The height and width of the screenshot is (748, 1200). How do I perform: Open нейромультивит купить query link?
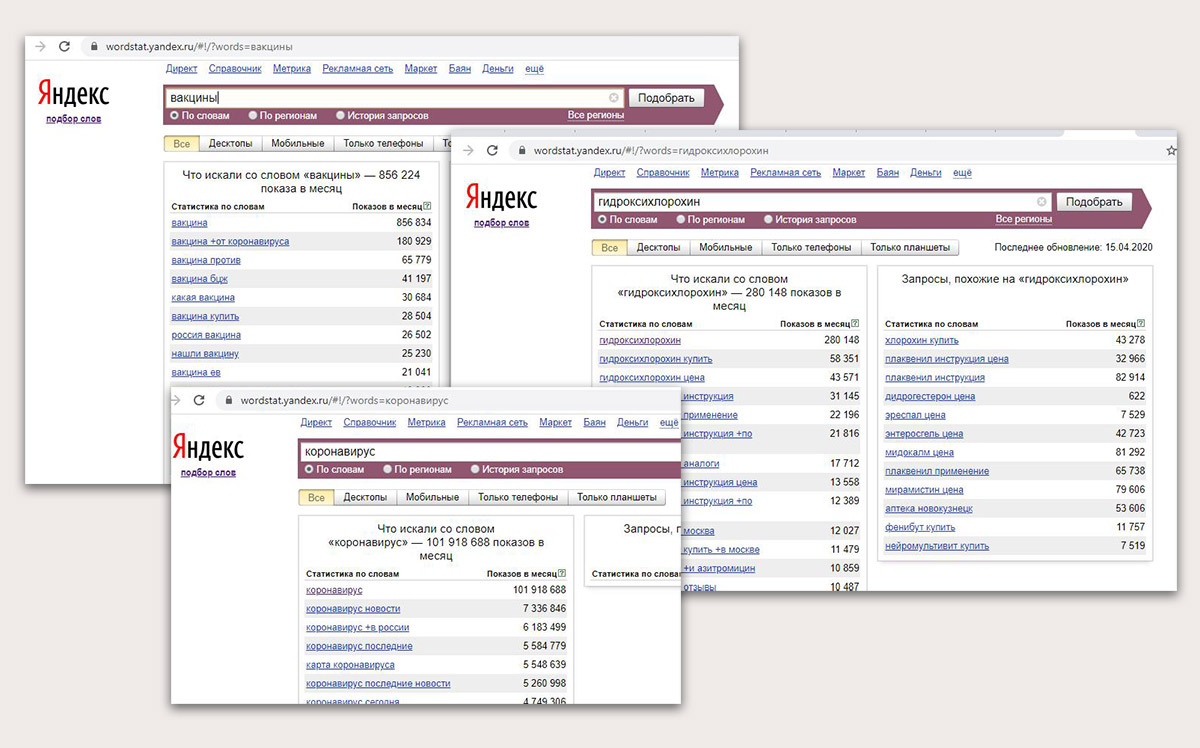(936, 546)
